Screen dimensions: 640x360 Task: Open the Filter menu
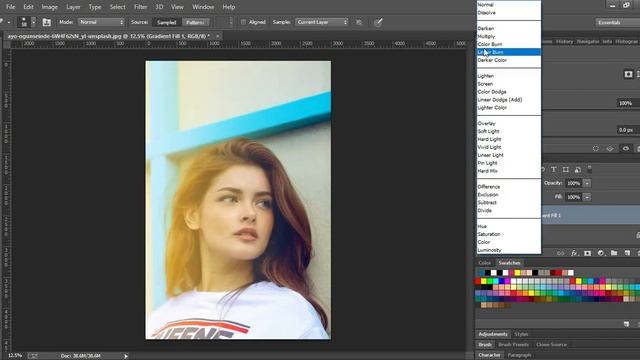140,7
